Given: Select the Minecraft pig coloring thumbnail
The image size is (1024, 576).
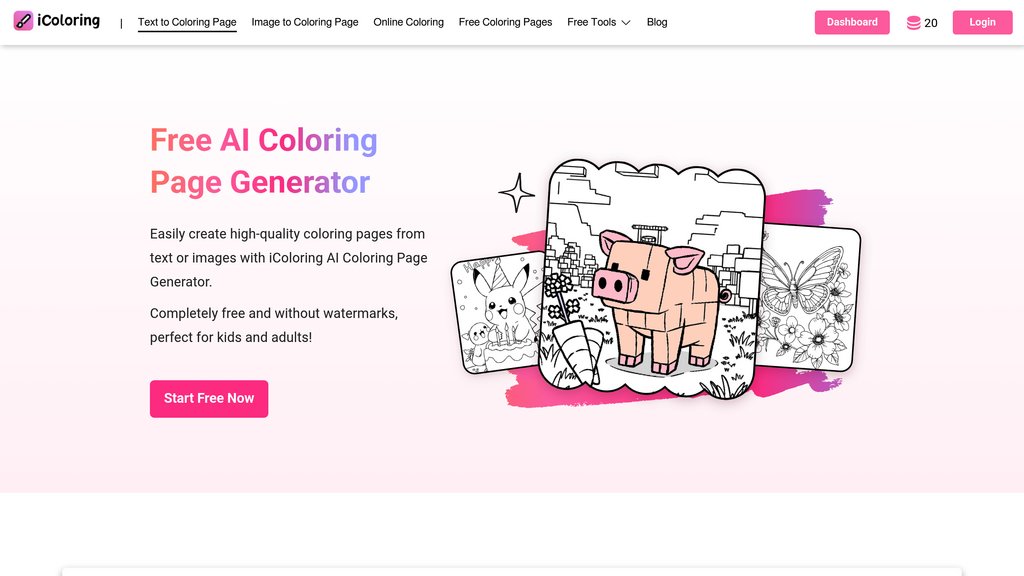Looking at the screenshot, I should (x=652, y=278).
